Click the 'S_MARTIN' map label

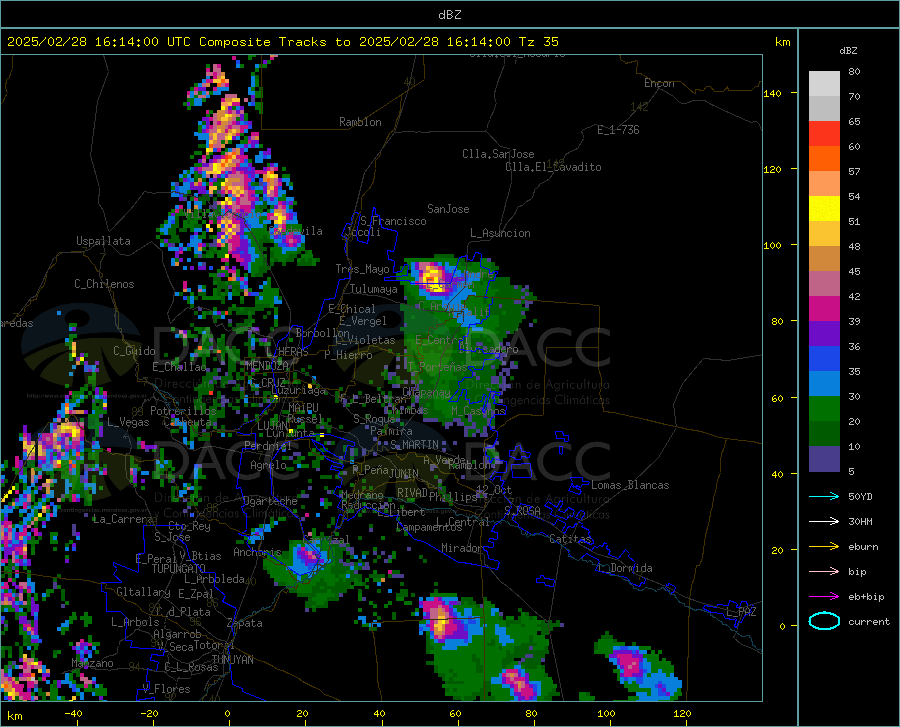(x=414, y=445)
